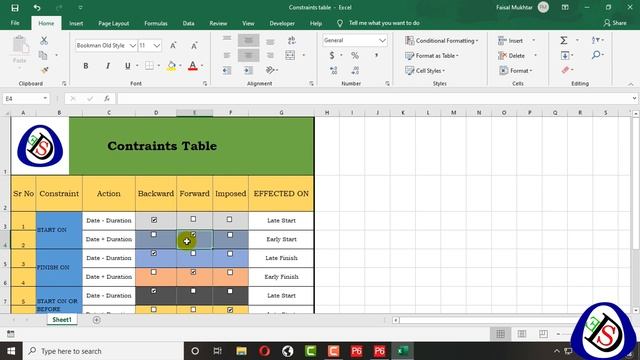Insert AutoSum formula

pos(564,40)
